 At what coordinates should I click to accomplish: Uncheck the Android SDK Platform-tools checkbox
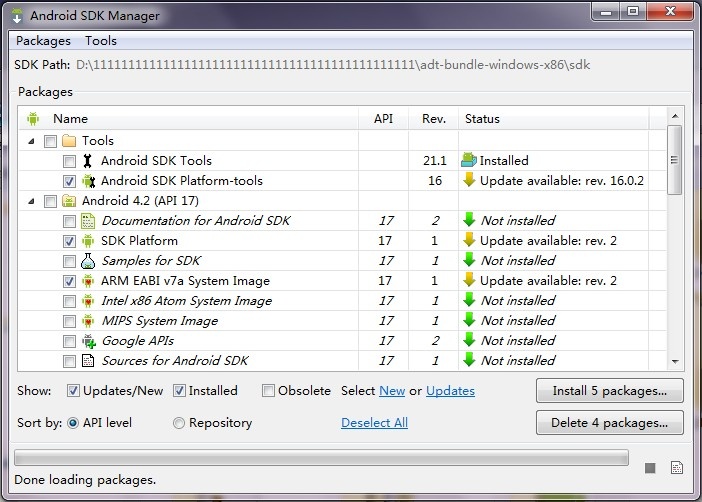(69, 181)
